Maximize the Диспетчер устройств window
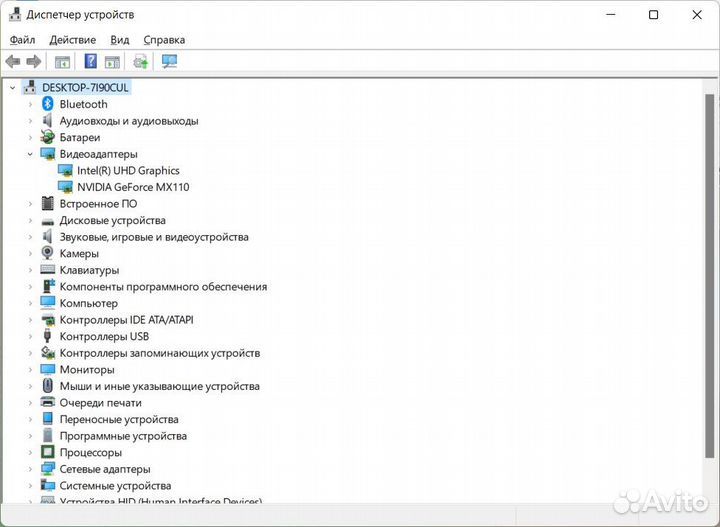Image resolution: width=720 pixels, height=527 pixels. (653, 15)
